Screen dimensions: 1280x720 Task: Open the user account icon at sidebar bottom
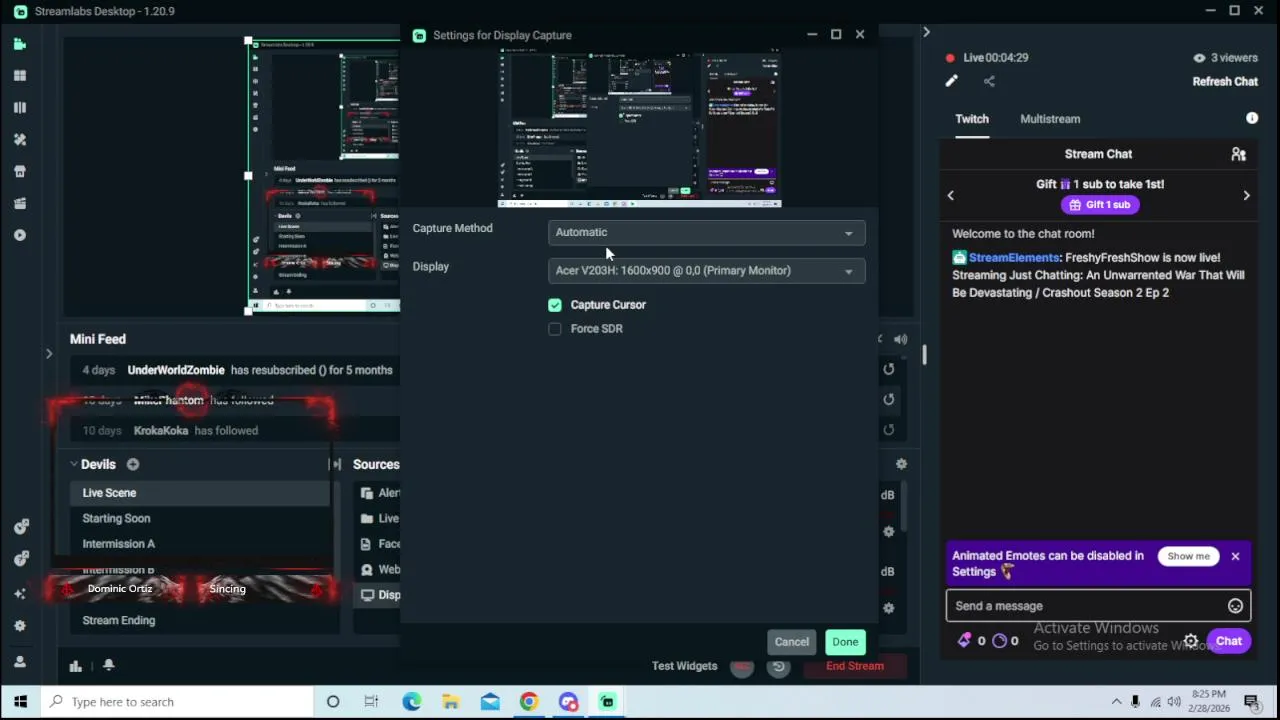[20, 662]
